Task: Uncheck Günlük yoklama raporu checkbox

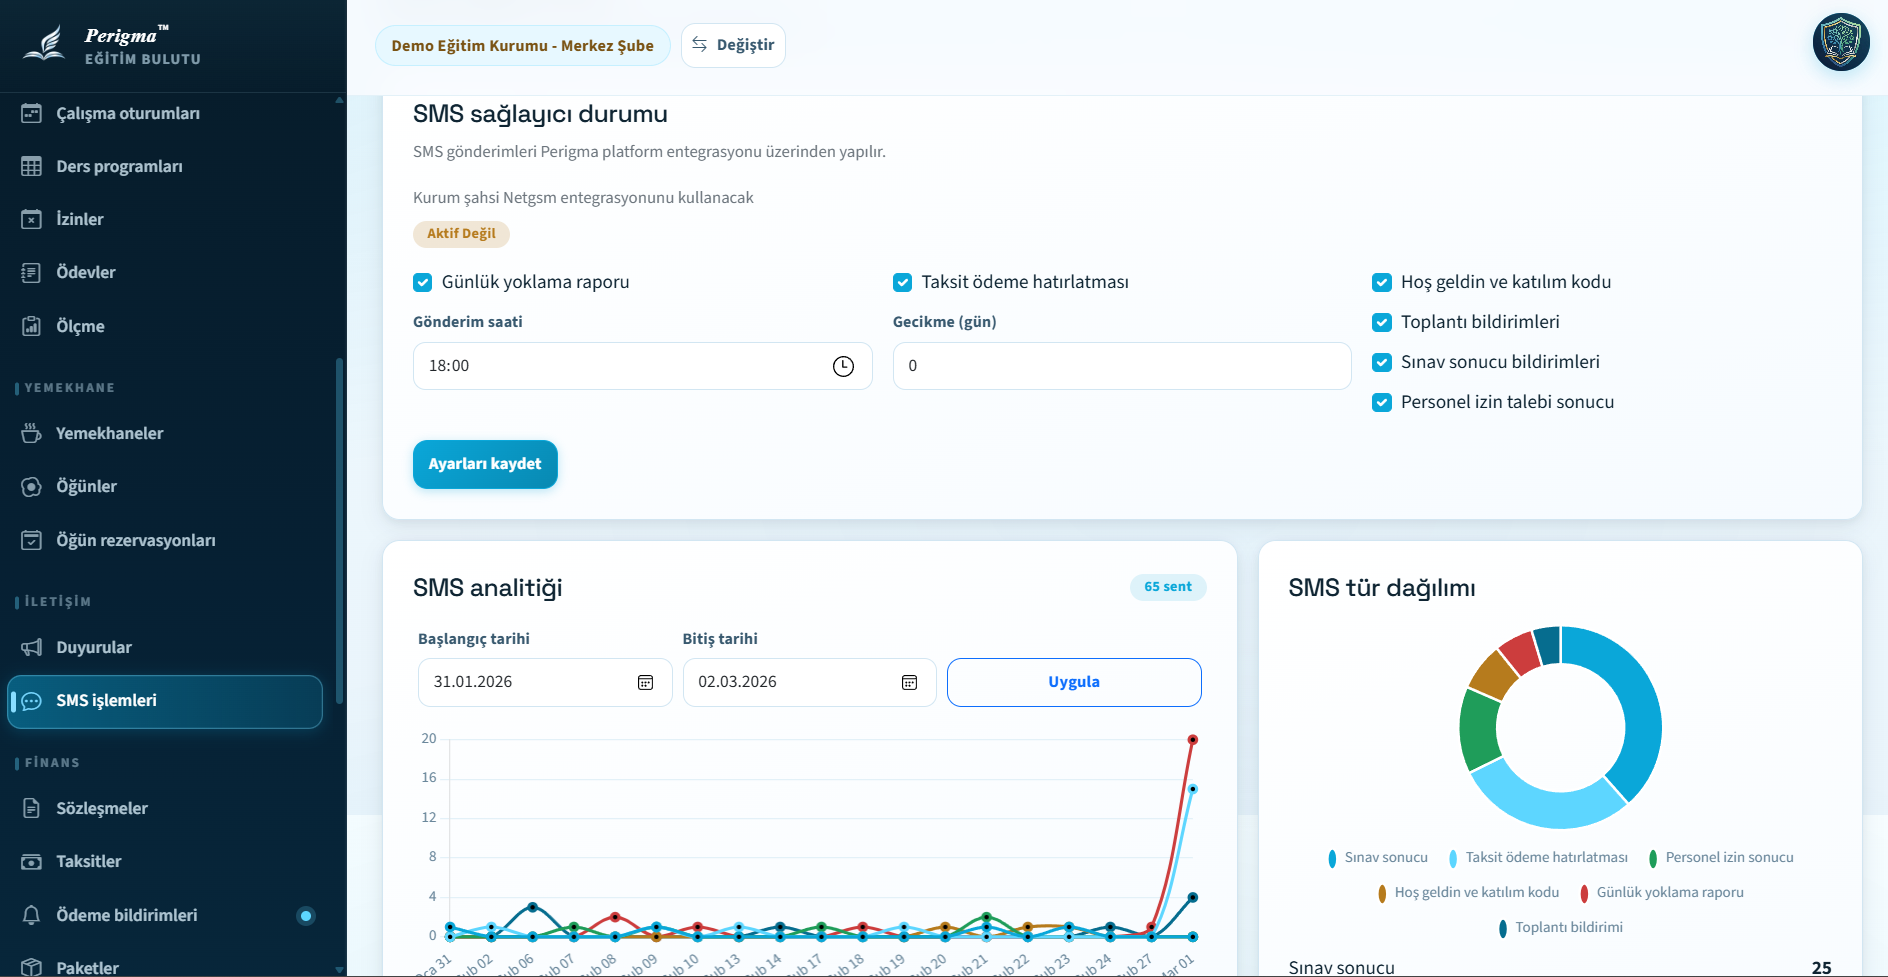Action: (x=423, y=283)
